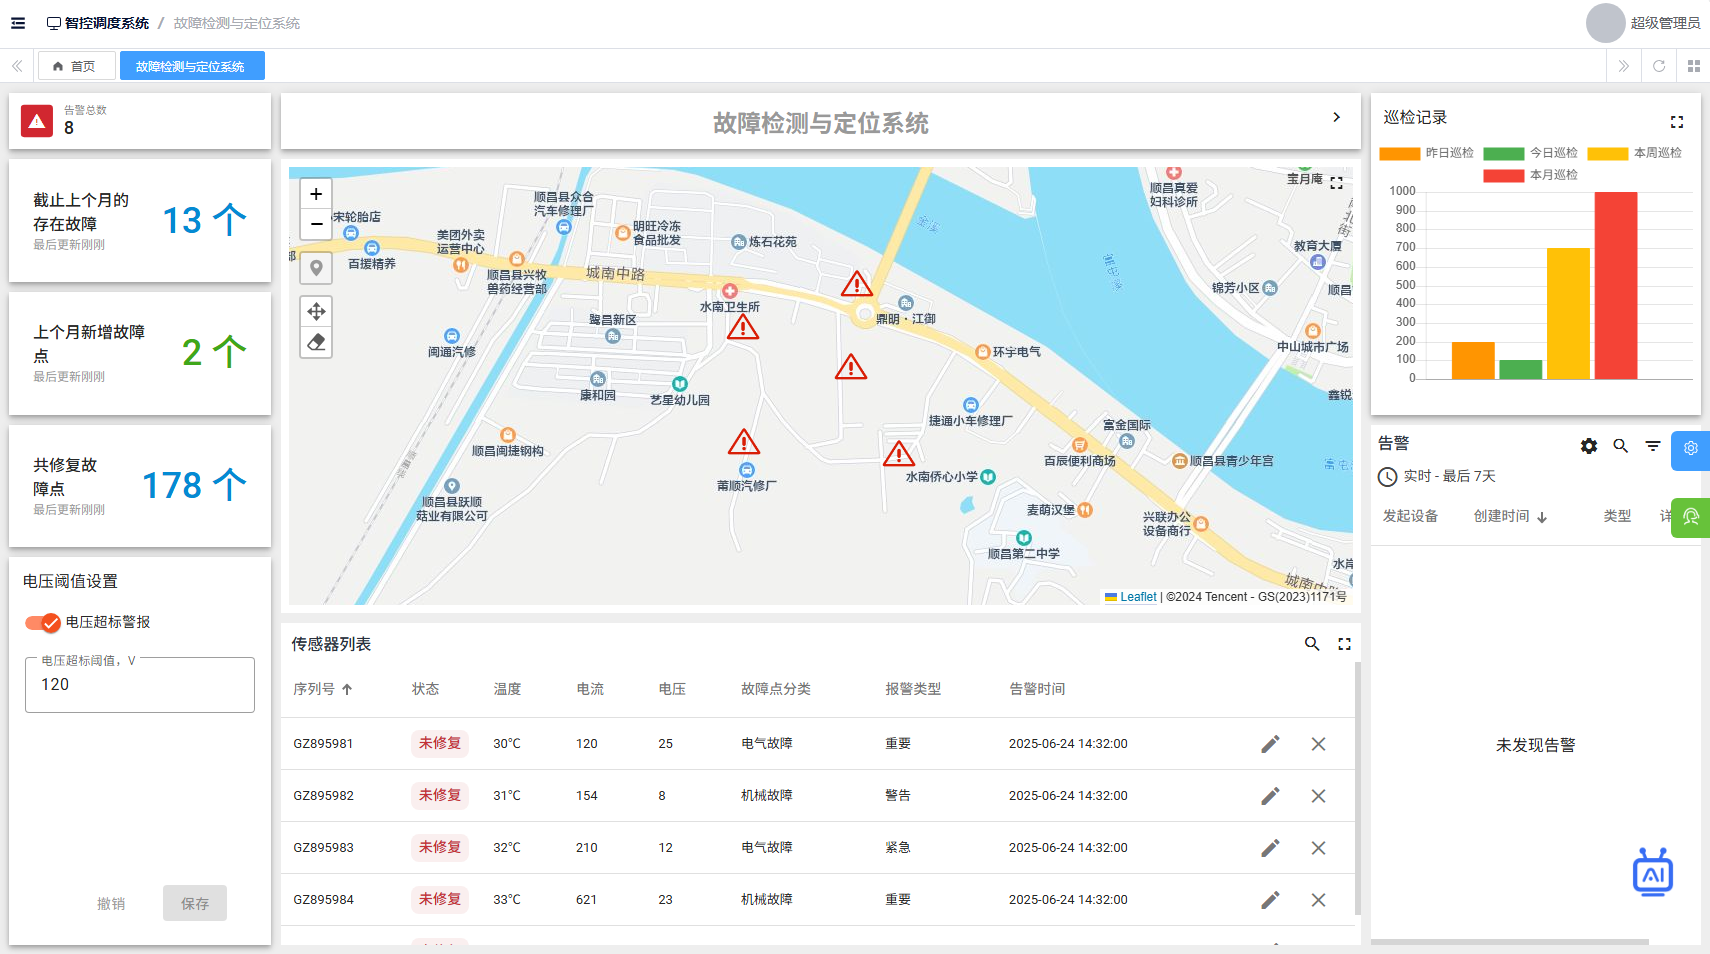Click the 发起设备 column header
1710x954 pixels.
coord(1410,516)
